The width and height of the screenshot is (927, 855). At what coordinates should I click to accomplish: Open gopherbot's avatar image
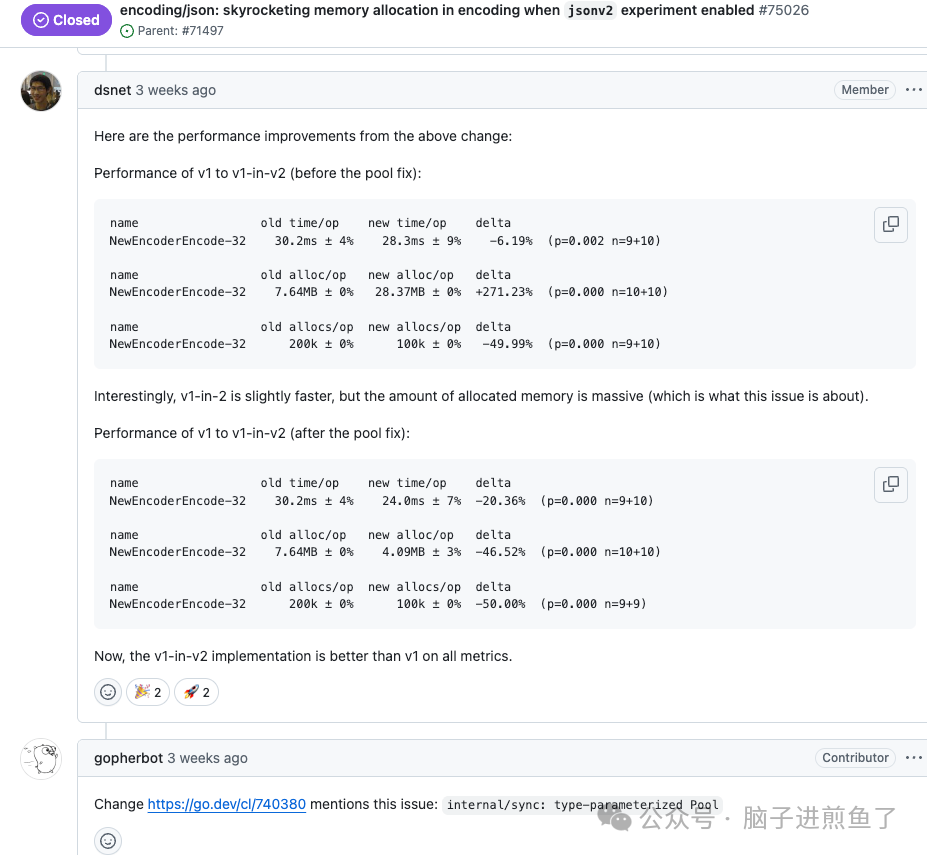(41, 759)
